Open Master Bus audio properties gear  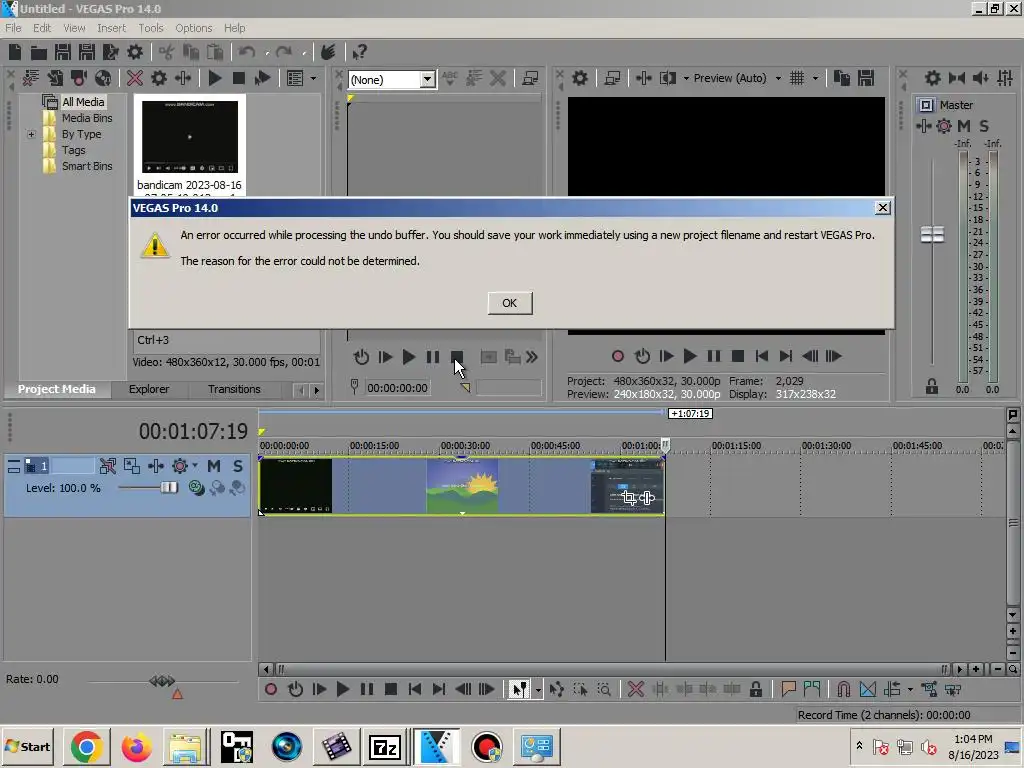click(x=933, y=78)
